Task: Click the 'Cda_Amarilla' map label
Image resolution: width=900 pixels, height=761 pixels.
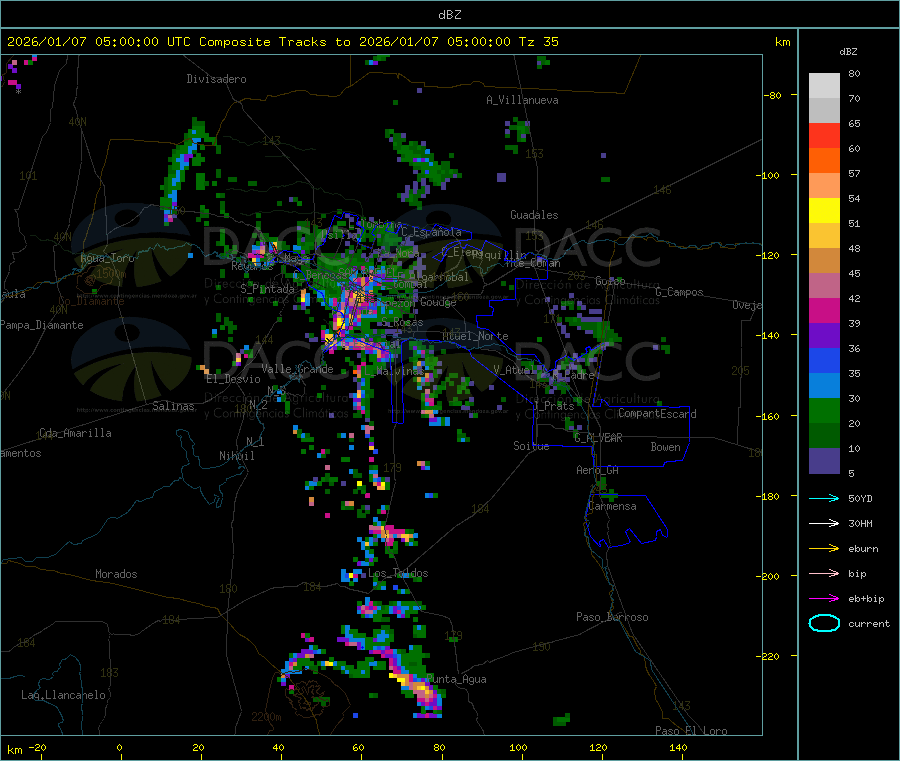Action: pos(75,433)
